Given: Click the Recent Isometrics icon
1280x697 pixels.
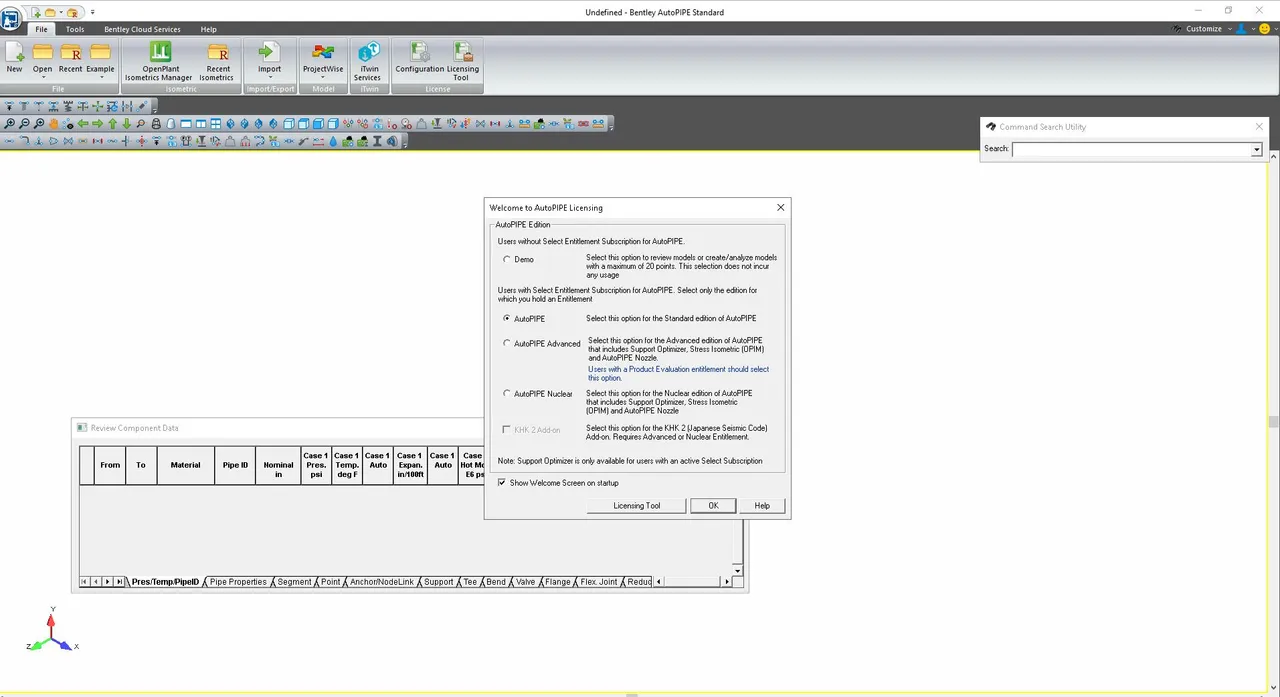Looking at the screenshot, I should tap(216, 61).
